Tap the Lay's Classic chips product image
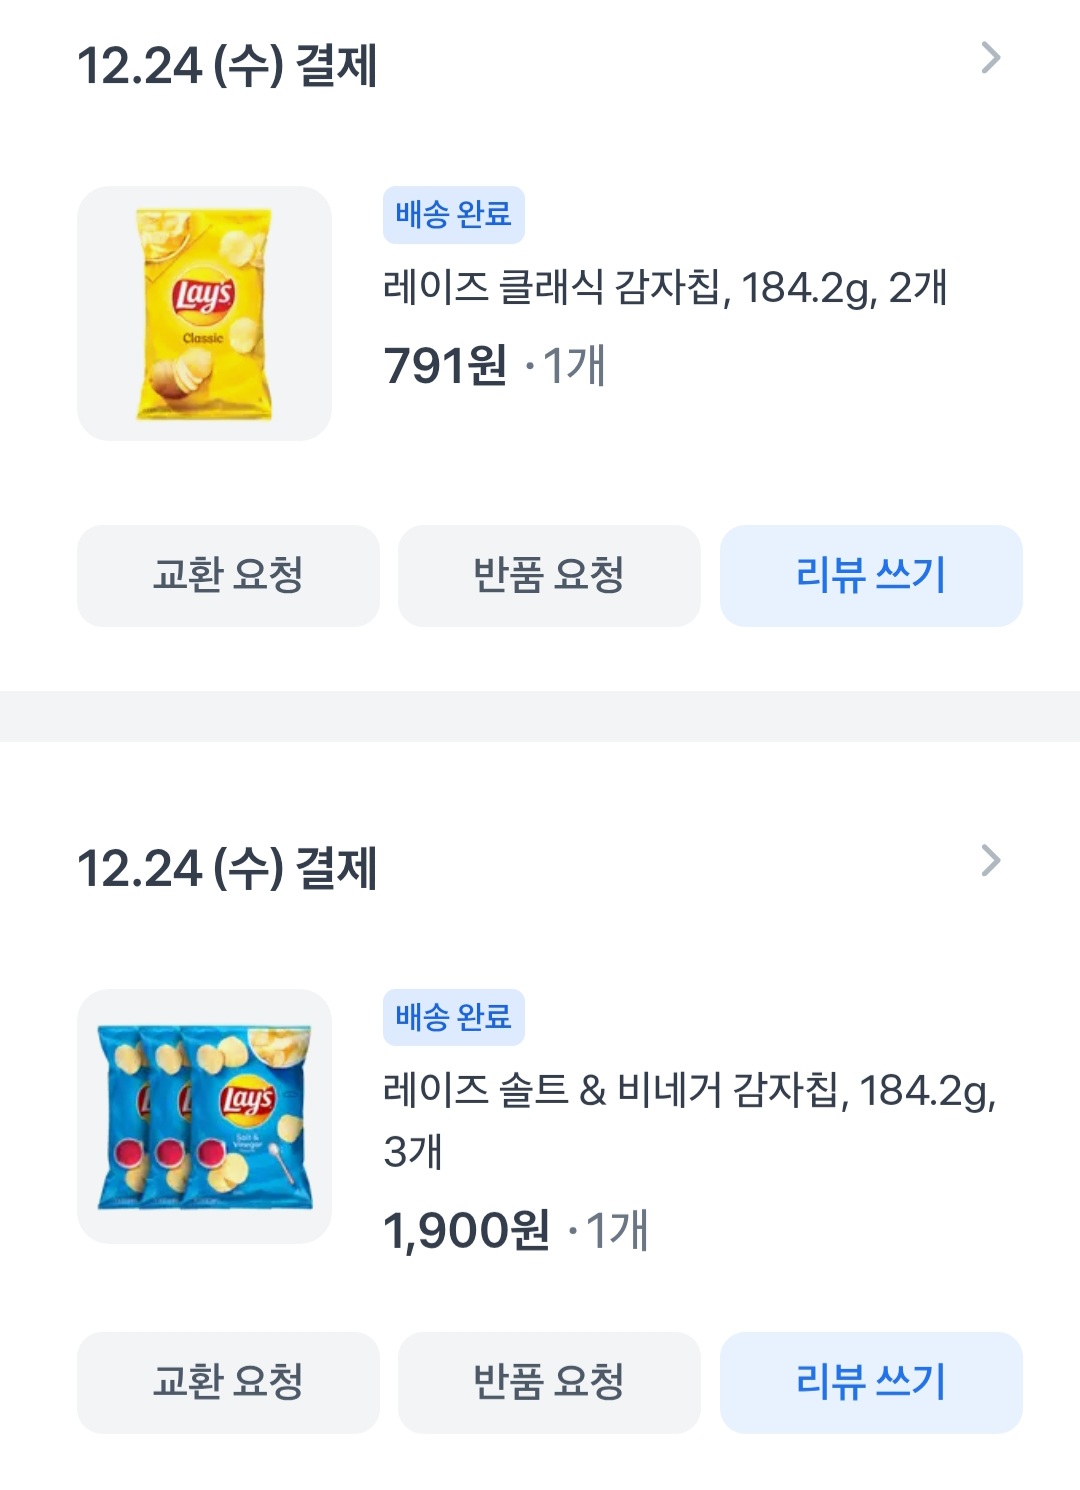 tap(204, 314)
